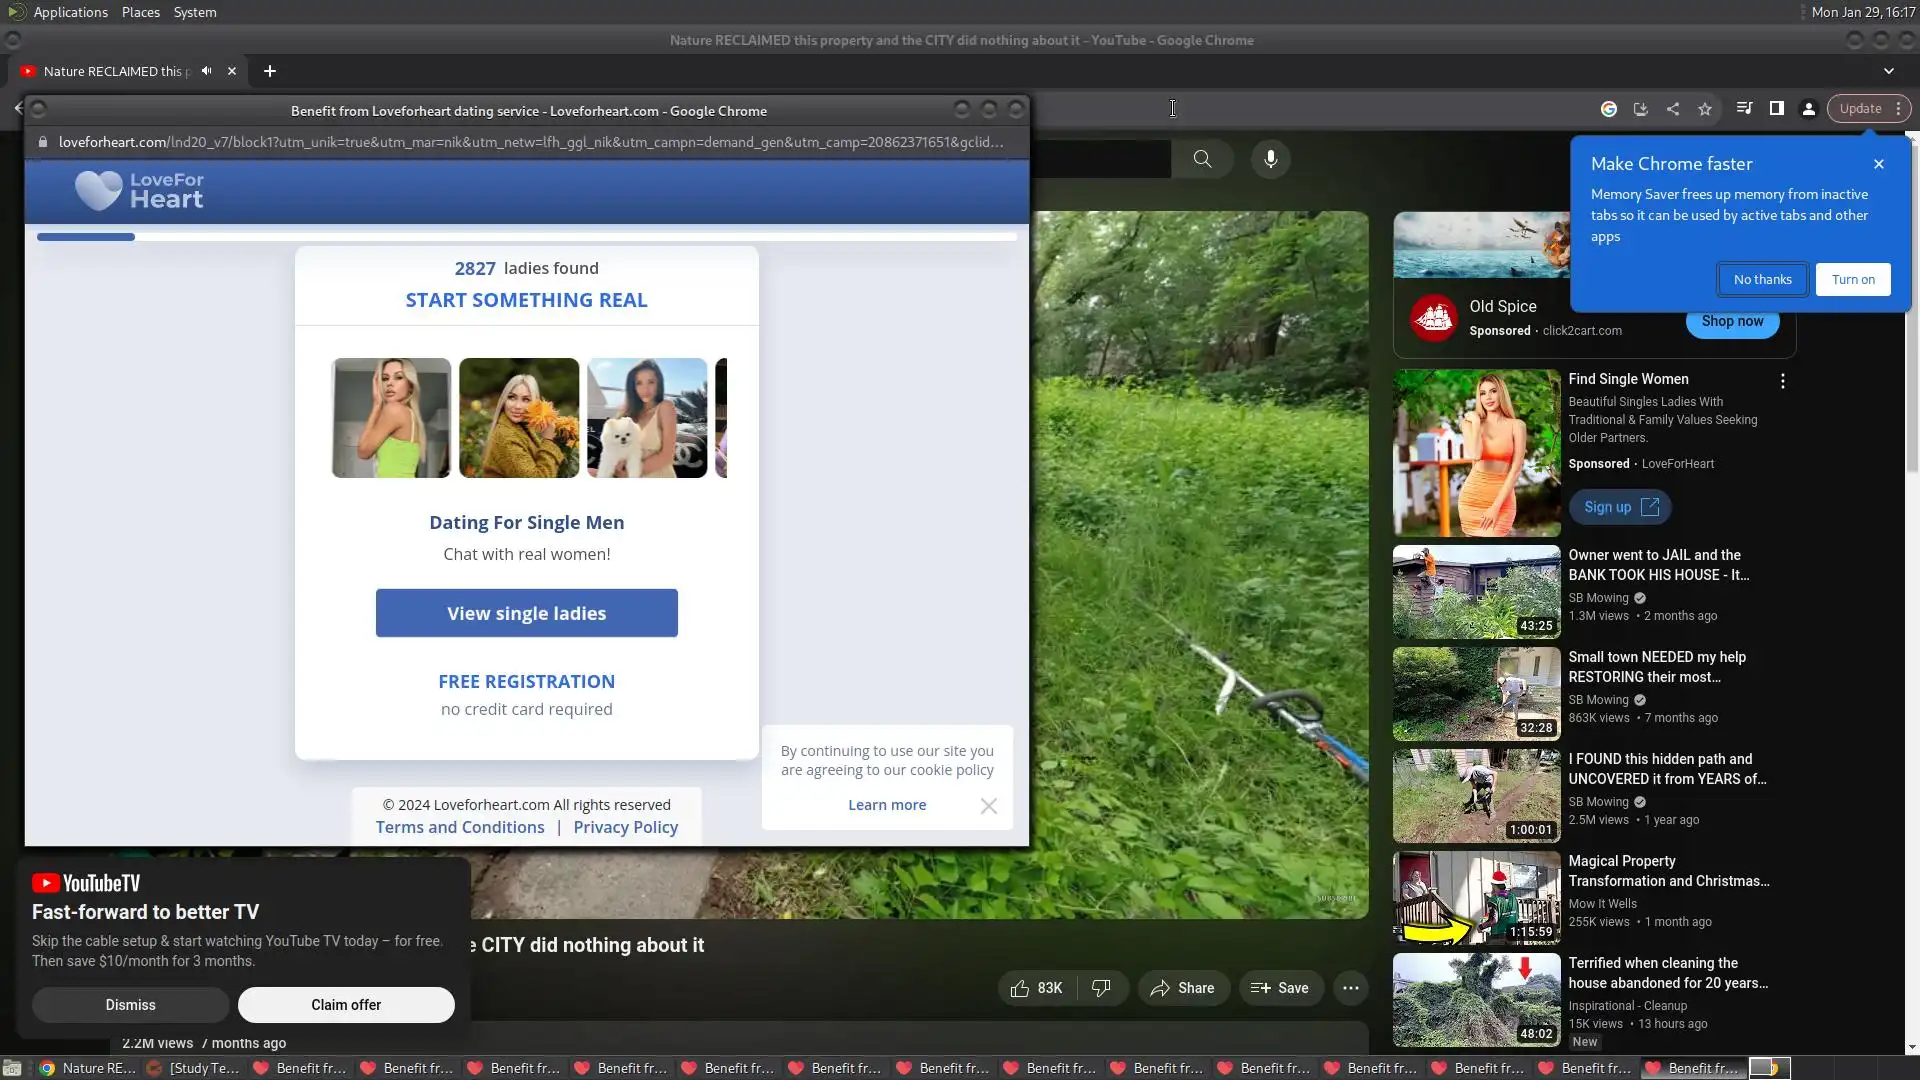Click the YouTube voice search microphone icon
The image size is (1920, 1080).
tap(1270, 159)
